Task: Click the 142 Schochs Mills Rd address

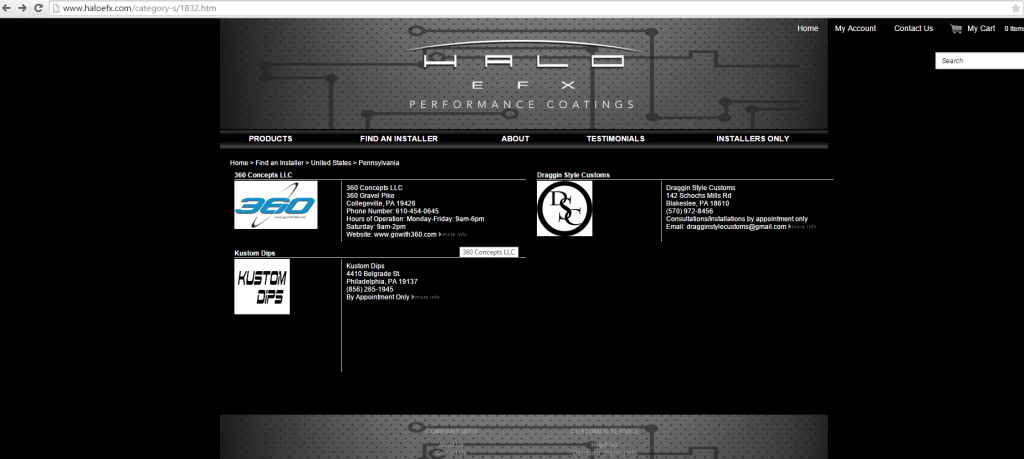Action: click(x=699, y=195)
